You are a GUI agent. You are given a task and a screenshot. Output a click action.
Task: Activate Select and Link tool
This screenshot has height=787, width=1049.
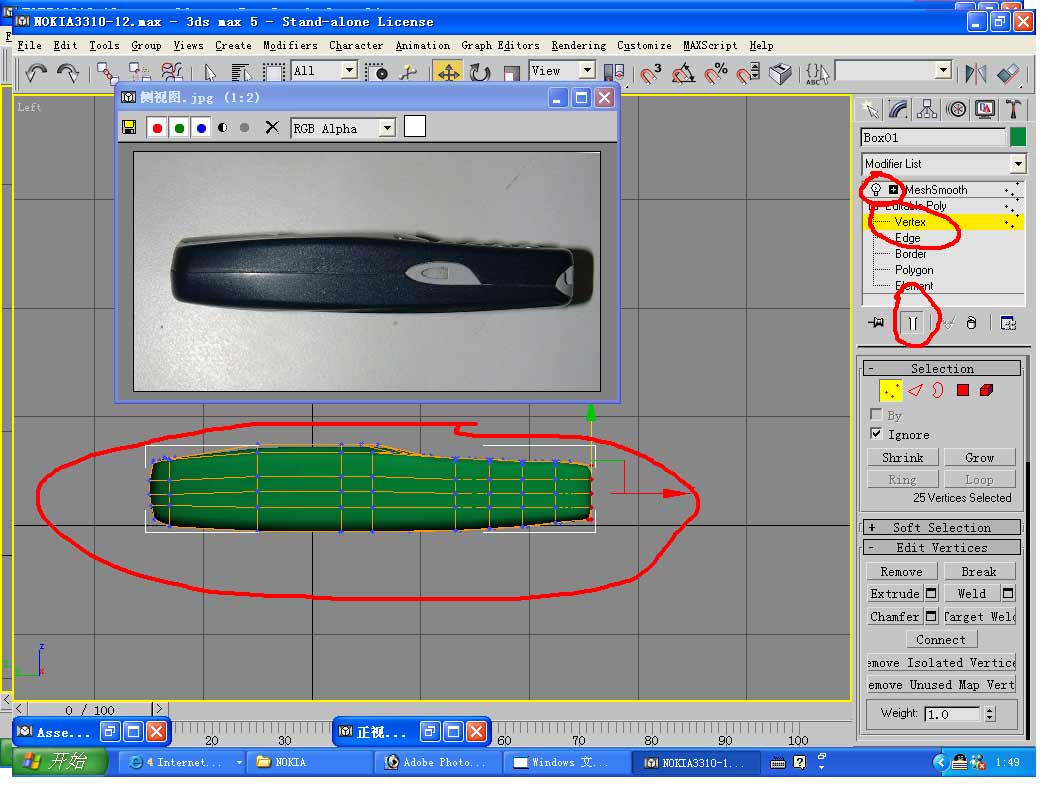tap(107, 72)
